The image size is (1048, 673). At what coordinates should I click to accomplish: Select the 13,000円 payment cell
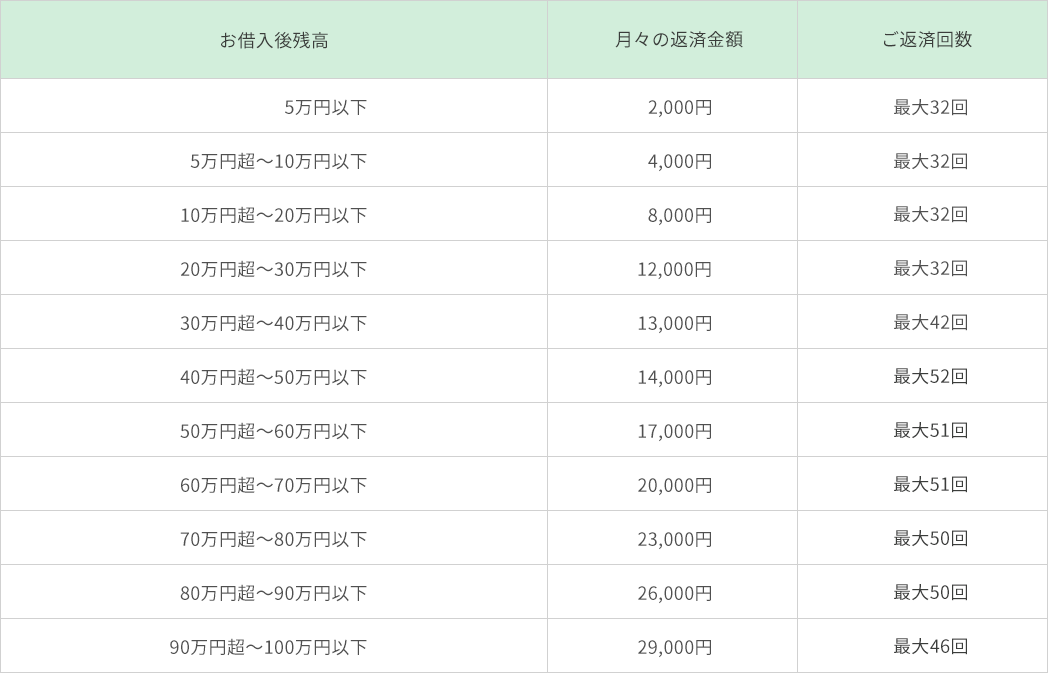click(675, 323)
